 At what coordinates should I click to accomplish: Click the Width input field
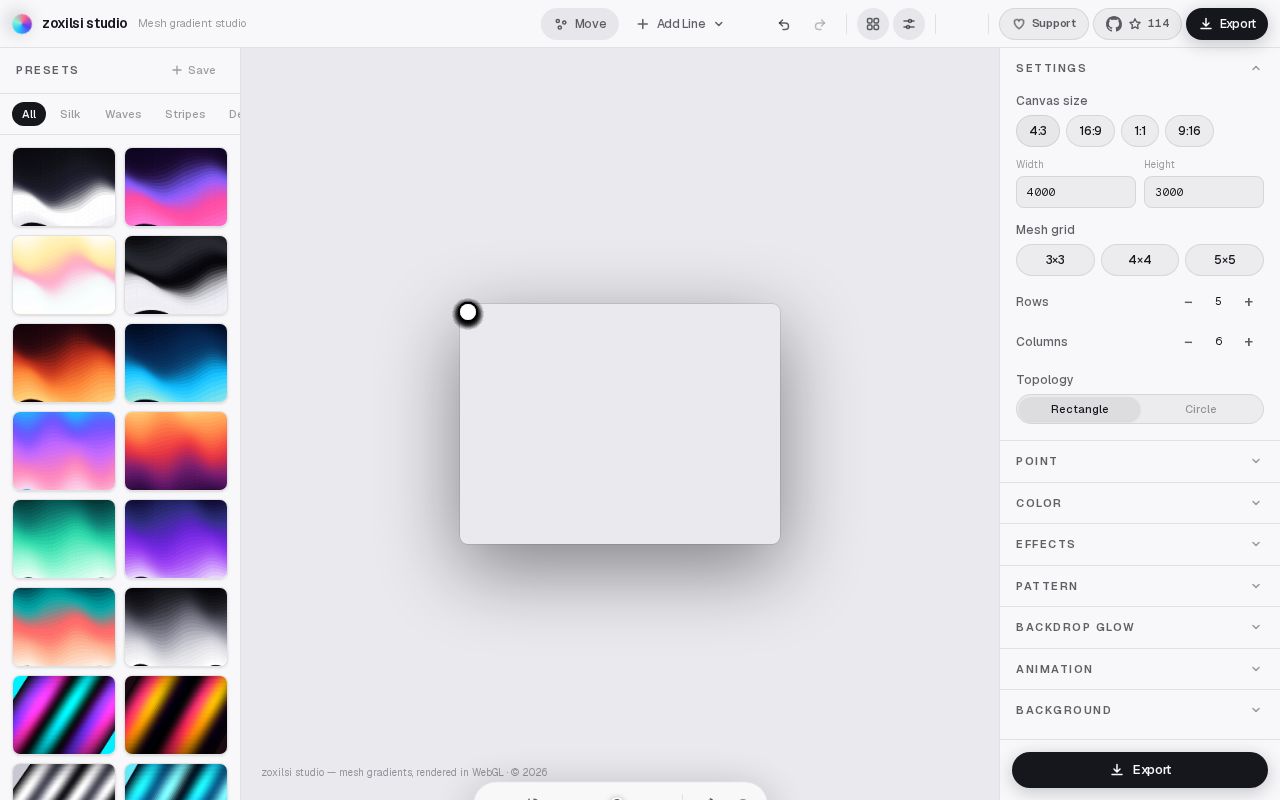click(1076, 192)
